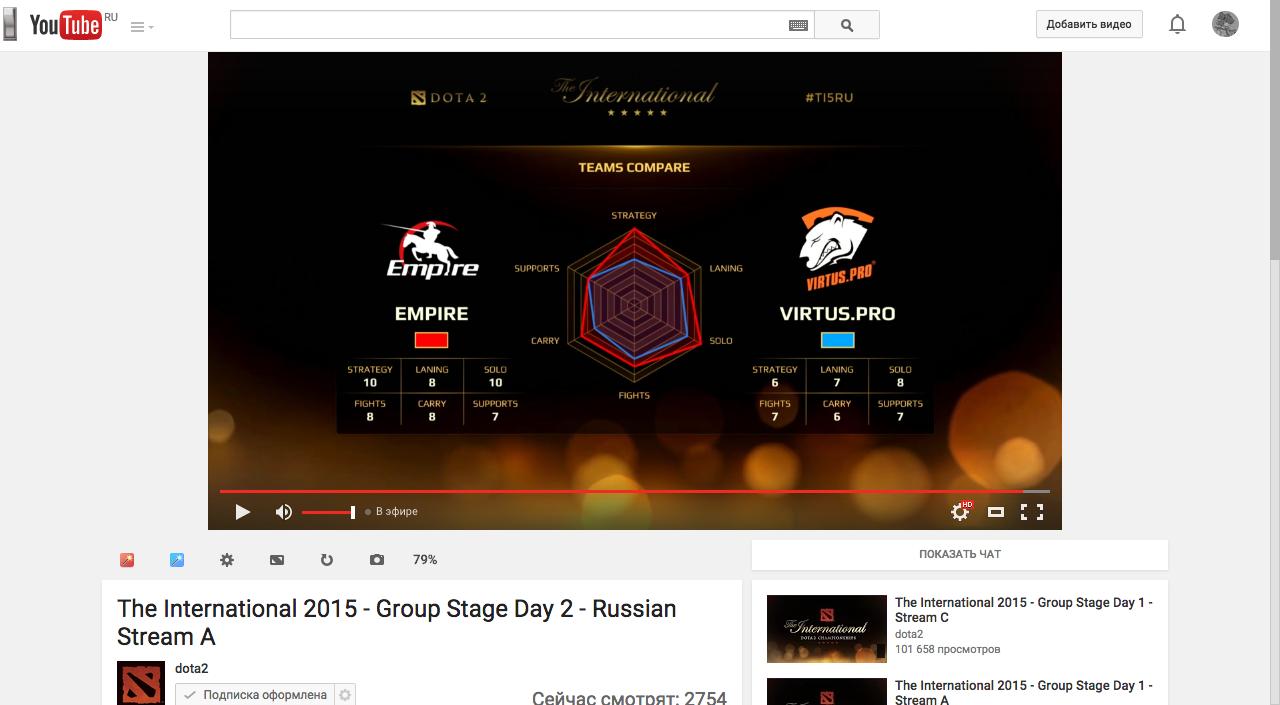Mute the video with speaker icon
Image resolution: width=1280 pixels, height=705 pixels.
click(284, 512)
